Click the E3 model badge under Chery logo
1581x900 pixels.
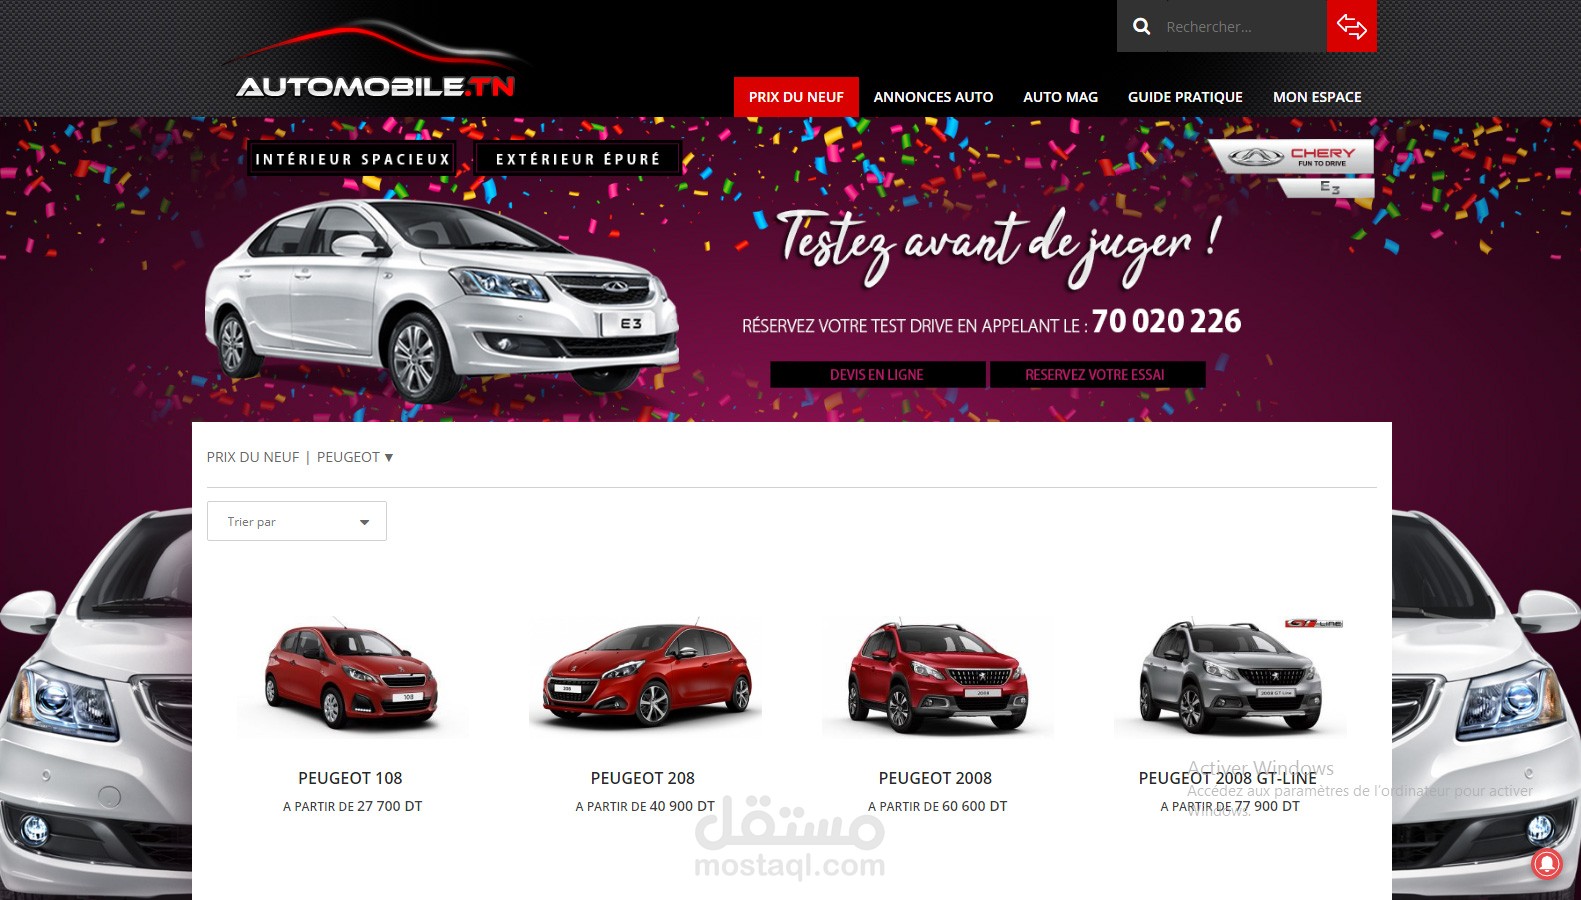point(1328,187)
